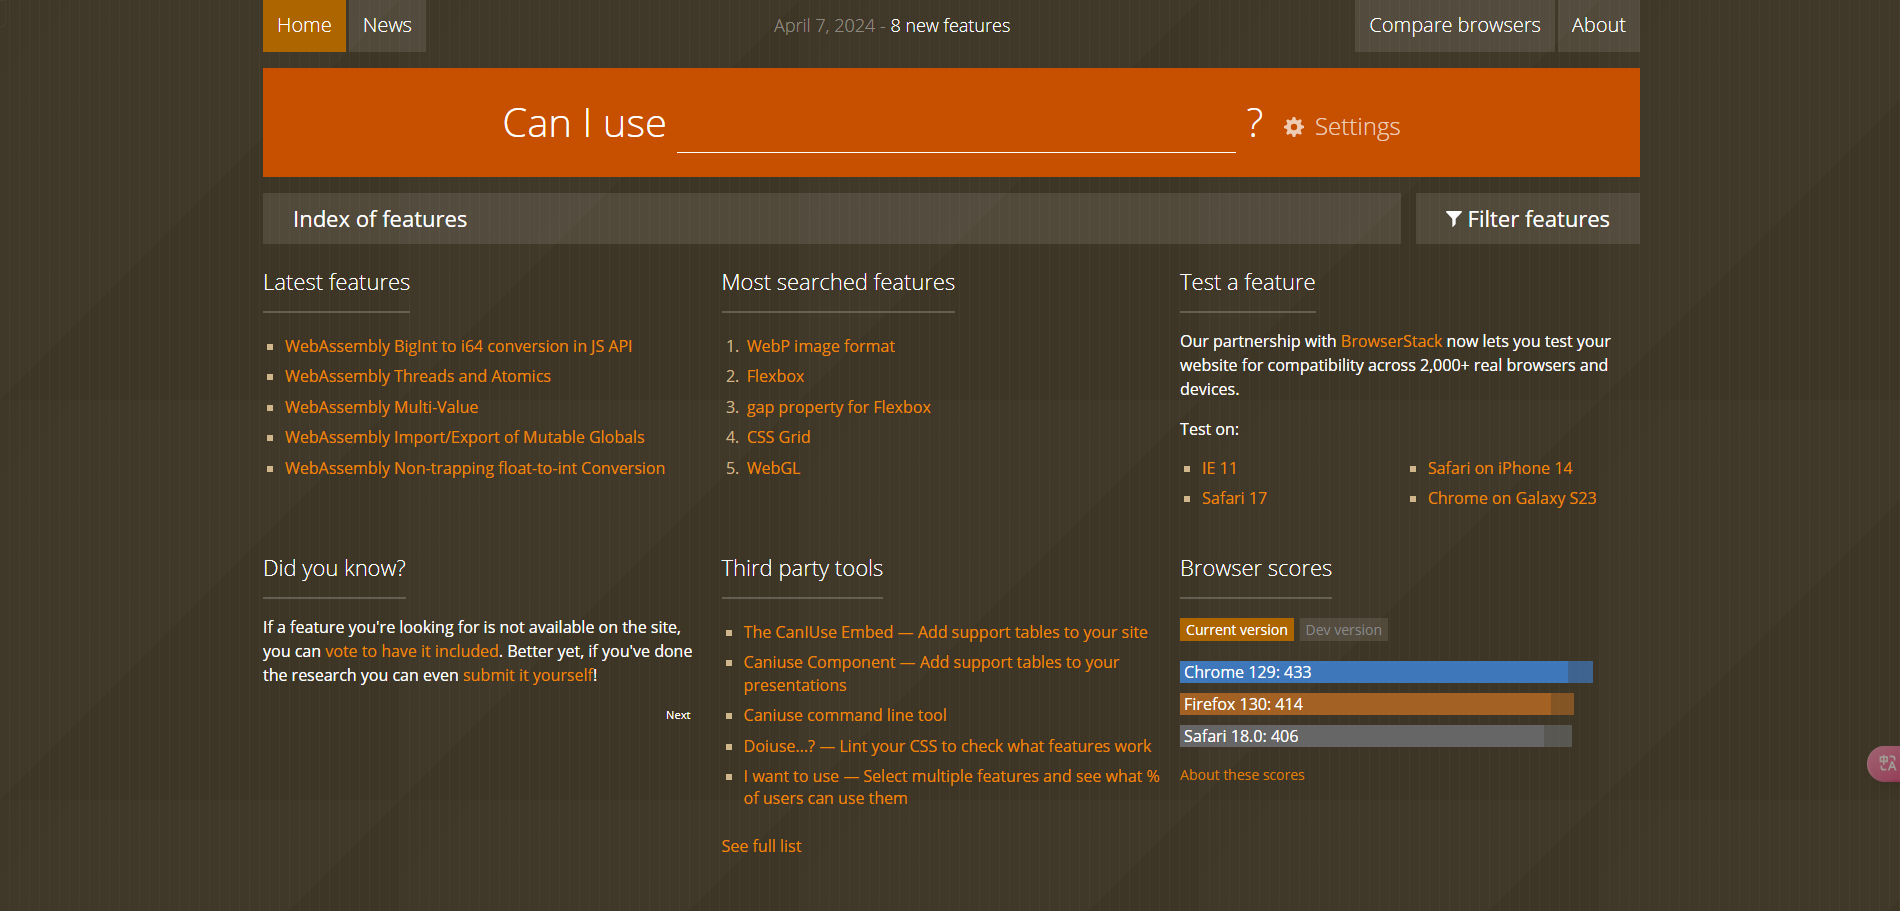Screen dimensions: 1900x911
Task: Open gap property for Flexbox link
Action: (x=838, y=407)
